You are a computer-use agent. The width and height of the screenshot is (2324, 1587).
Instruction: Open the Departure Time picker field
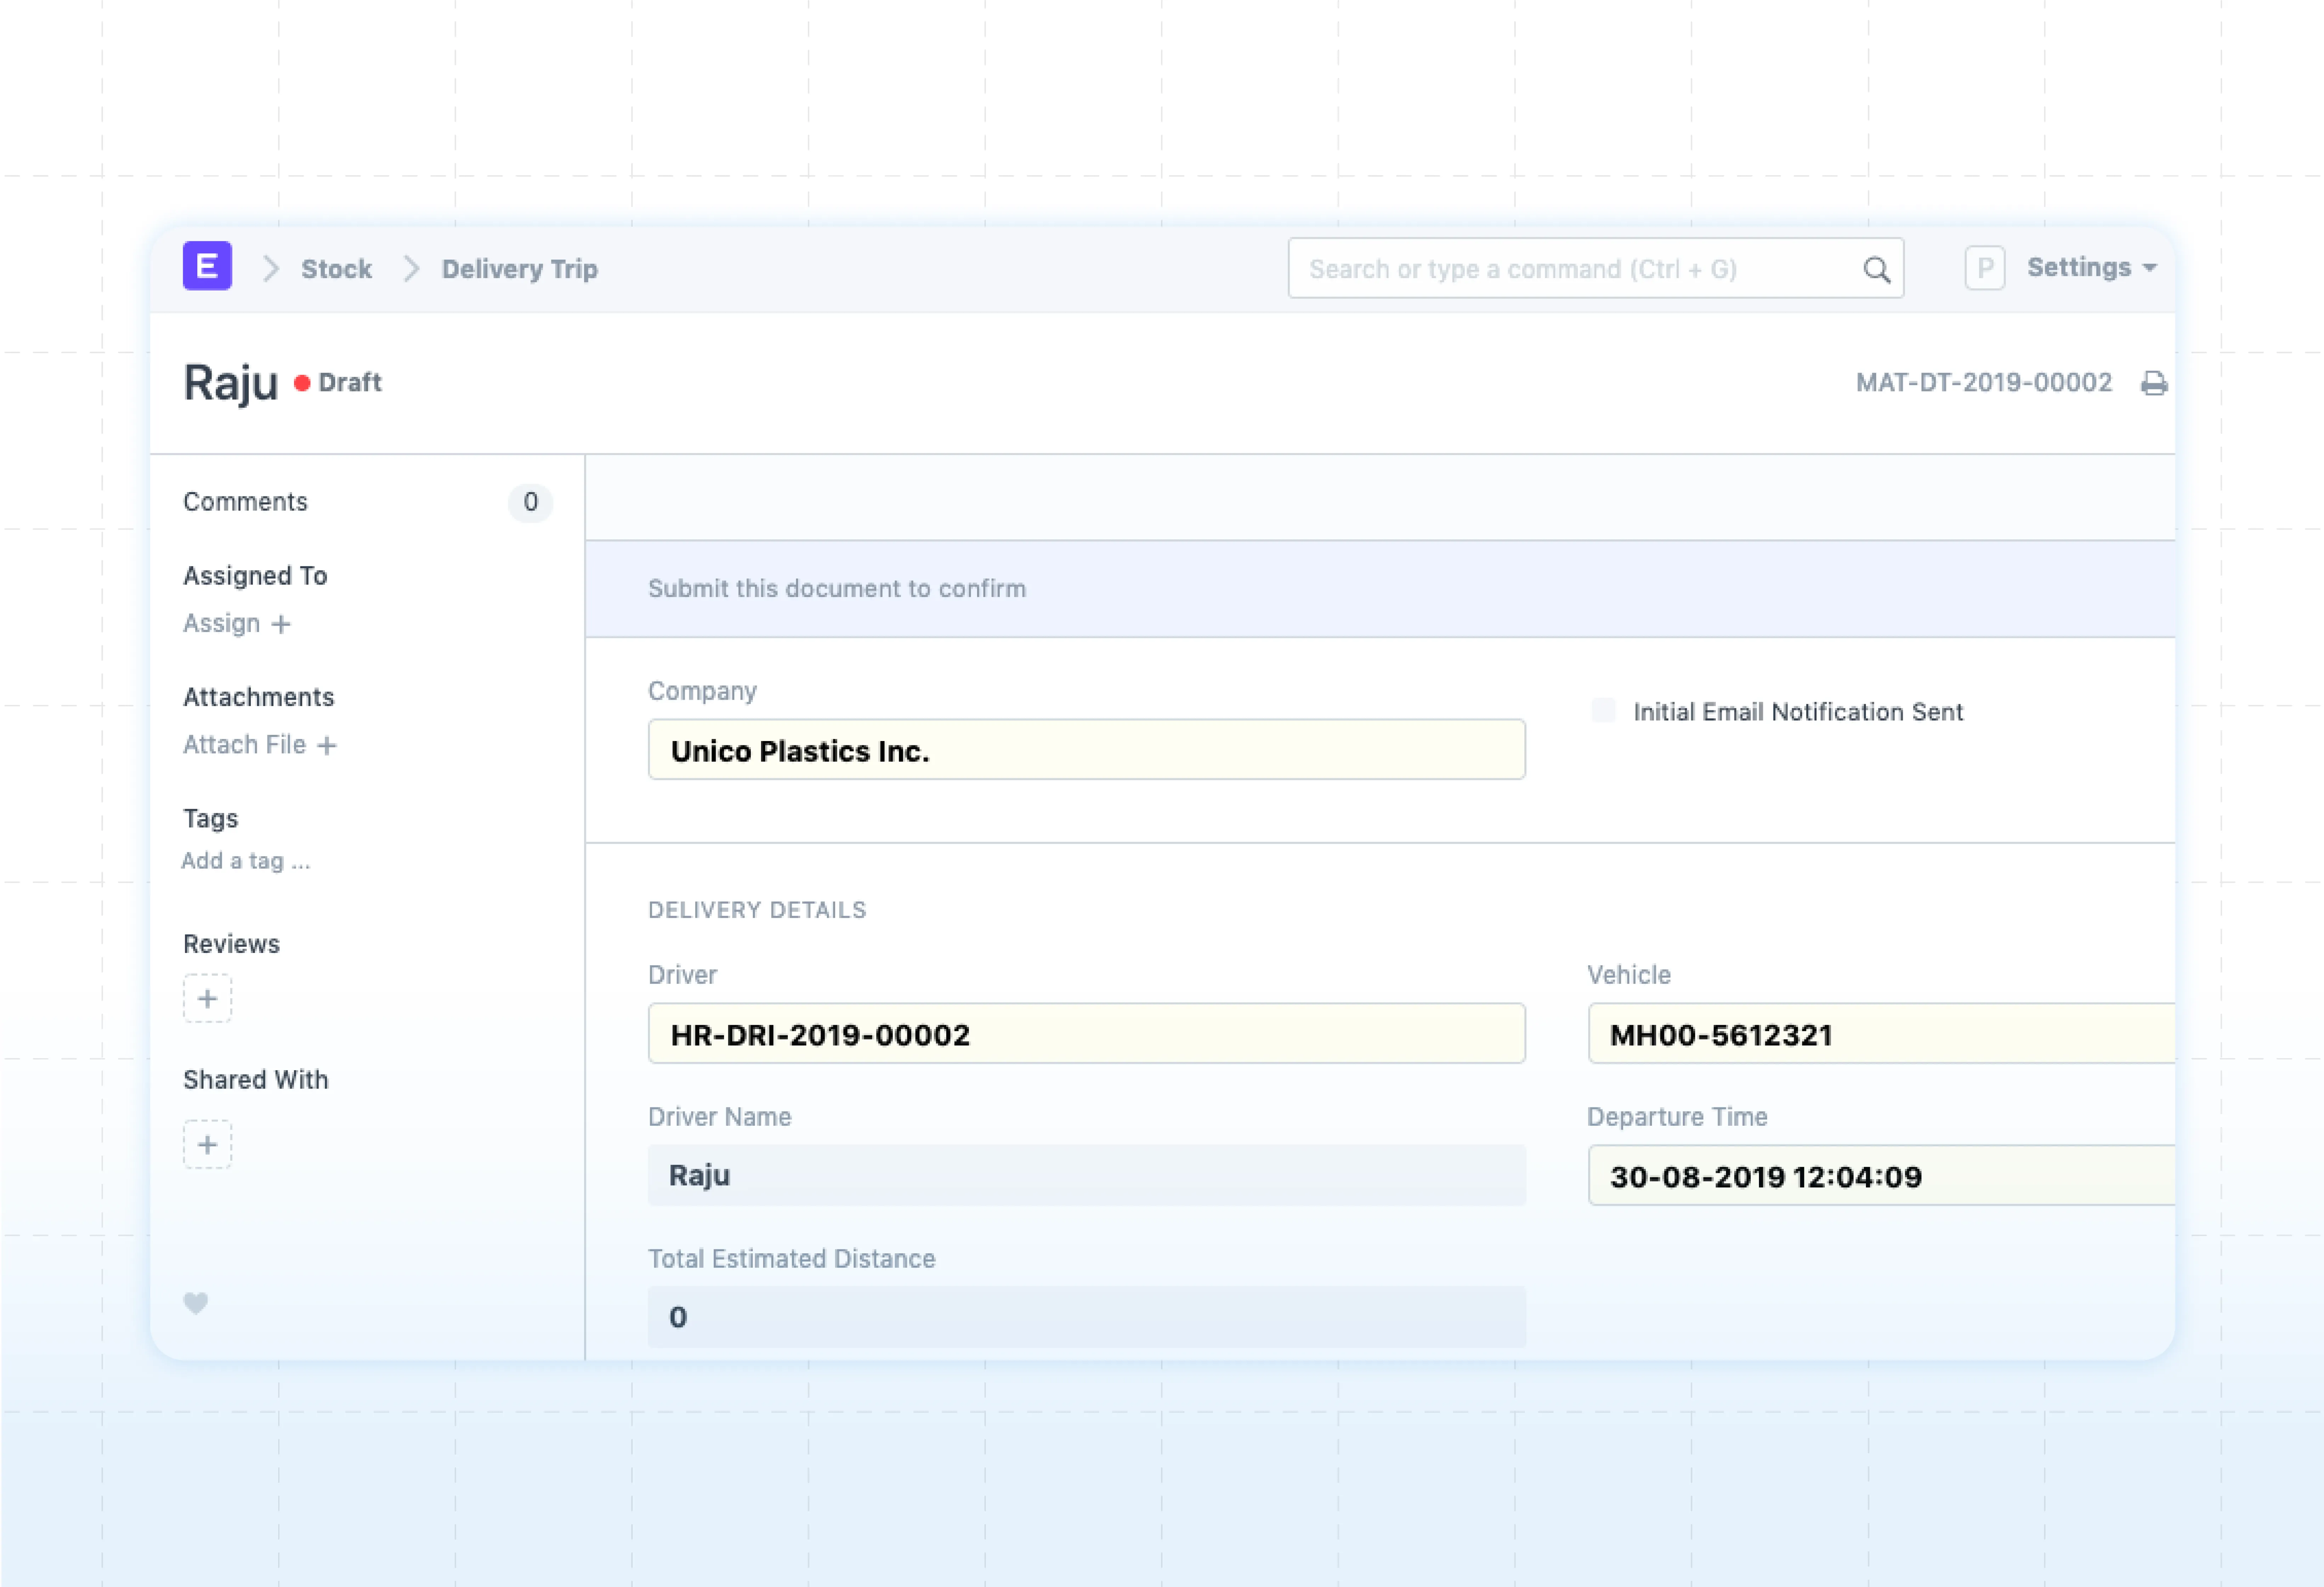click(x=1880, y=1176)
